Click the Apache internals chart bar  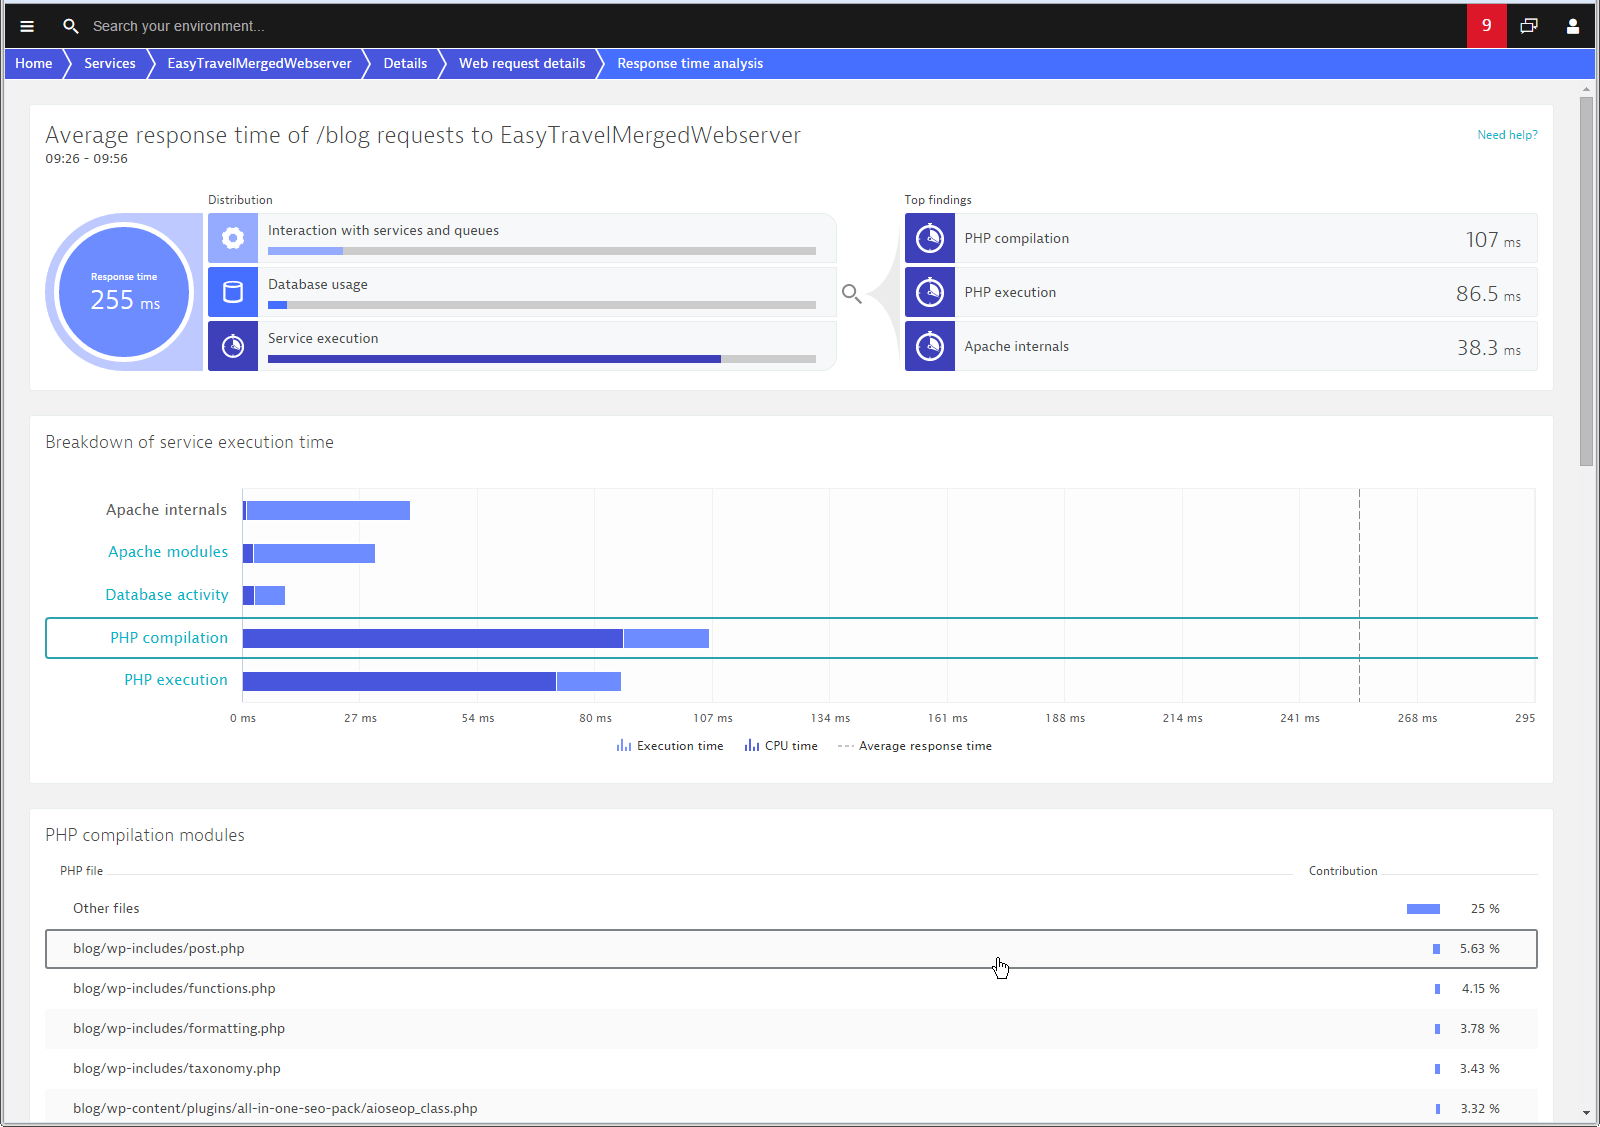326,510
